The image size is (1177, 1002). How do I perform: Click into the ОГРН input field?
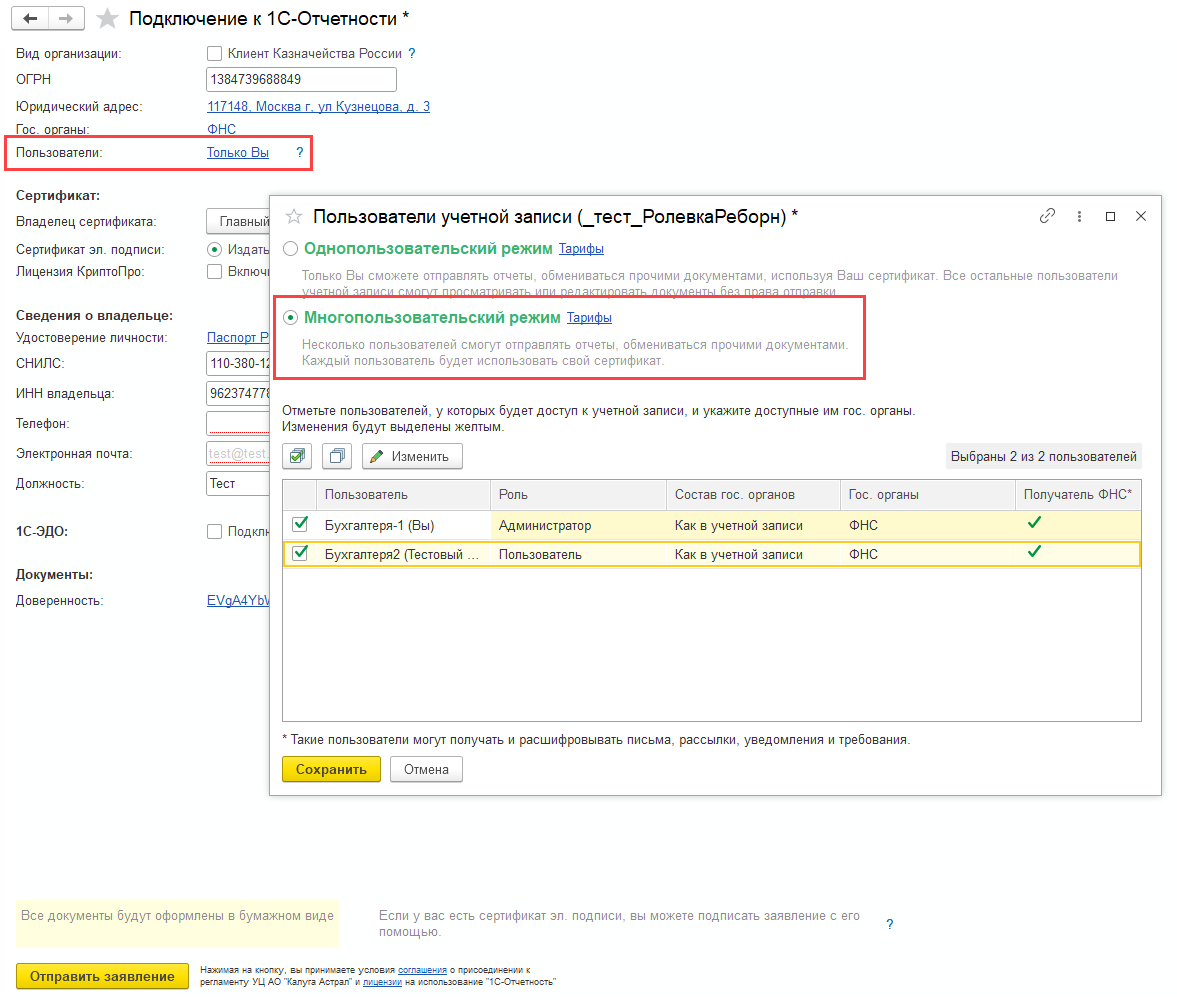pyautogui.click(x=301, y=80)
